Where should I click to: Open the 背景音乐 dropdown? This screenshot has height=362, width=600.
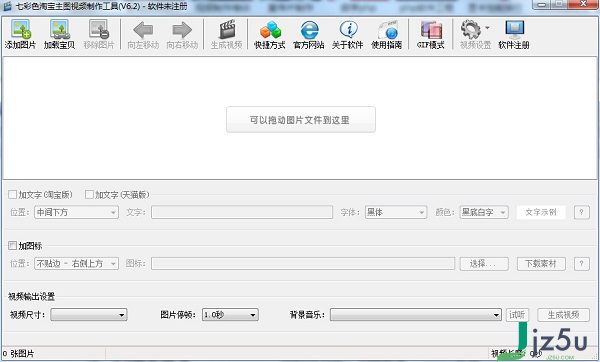pyautogui.click(x=416, y=315)
